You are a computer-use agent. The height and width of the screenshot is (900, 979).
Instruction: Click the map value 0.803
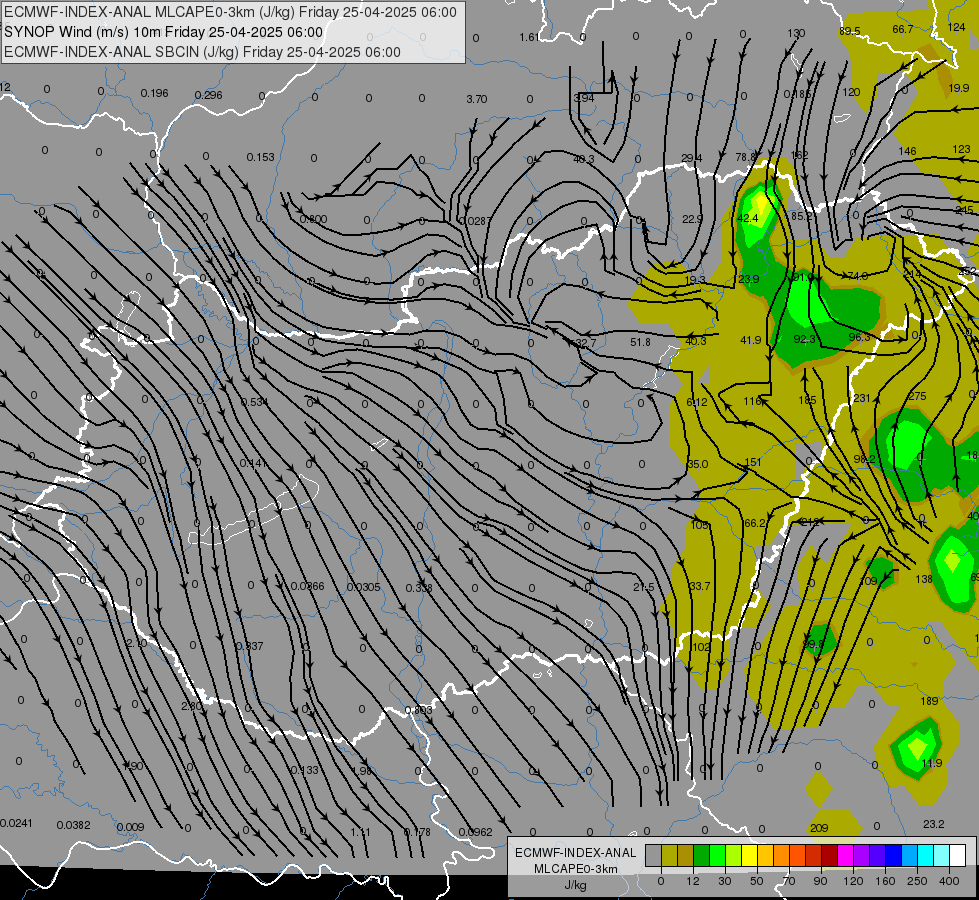pyautogui.click(x=418, y=710)
